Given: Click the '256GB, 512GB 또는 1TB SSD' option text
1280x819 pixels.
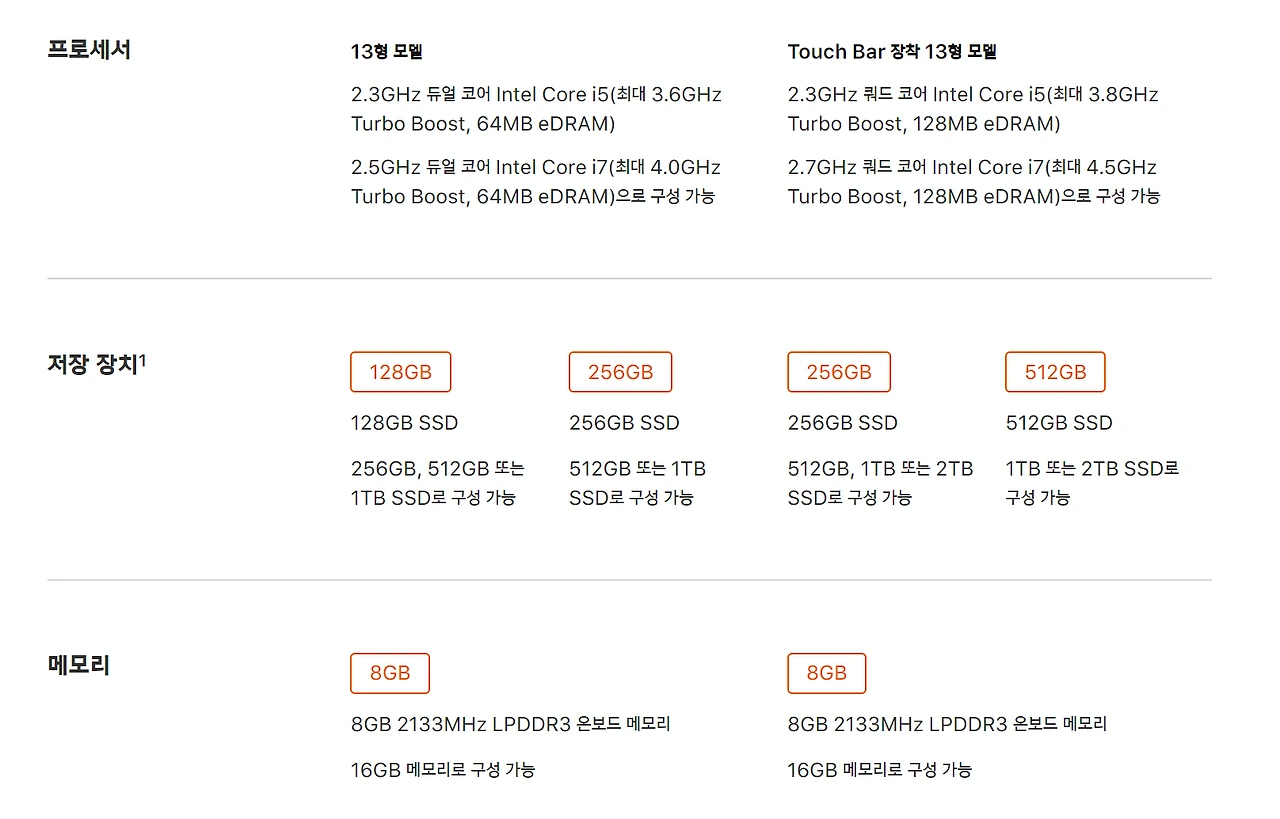Looking at the screenshot, I should pos(437,483).
